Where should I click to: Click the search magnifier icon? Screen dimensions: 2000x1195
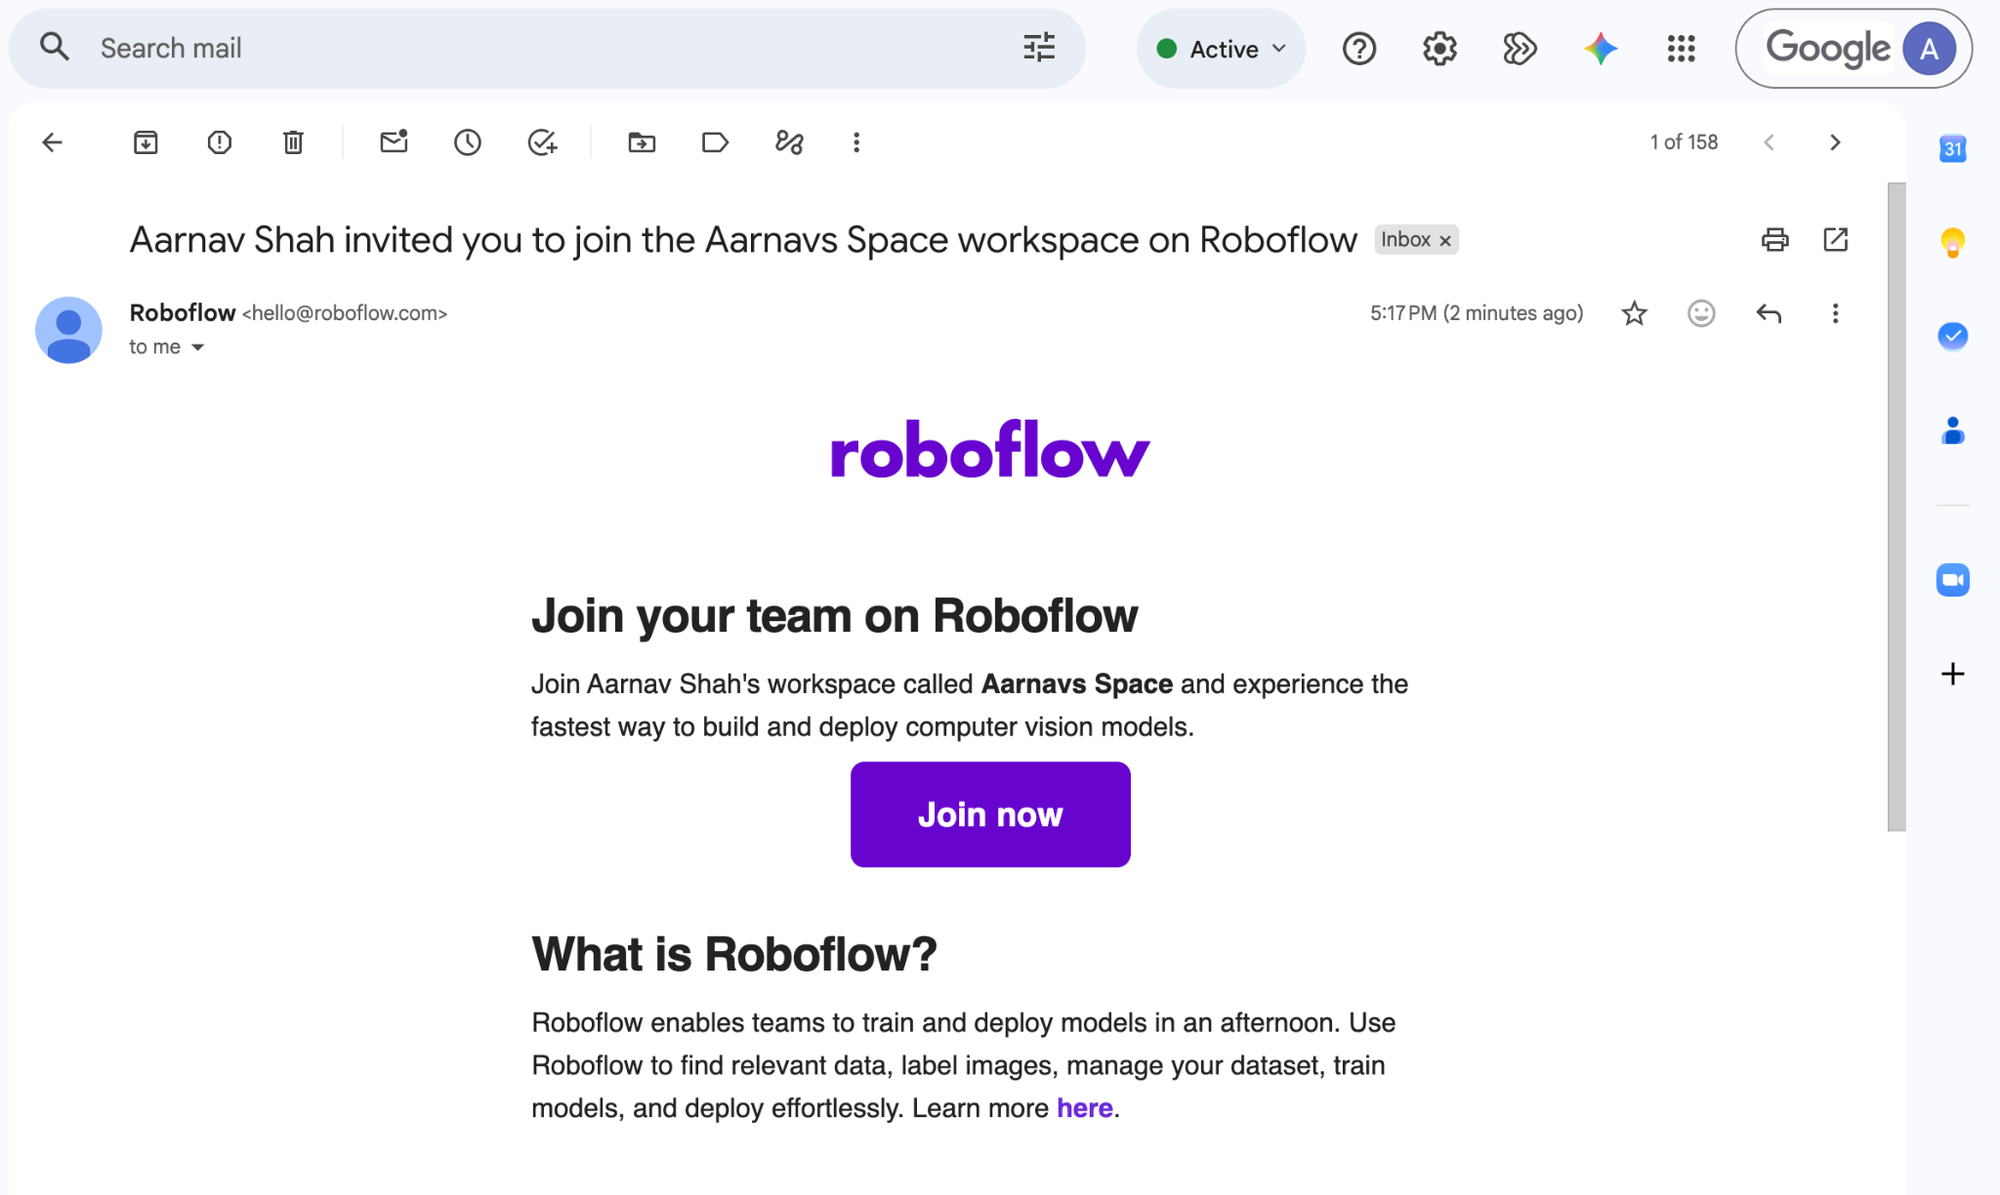point(54,47)
